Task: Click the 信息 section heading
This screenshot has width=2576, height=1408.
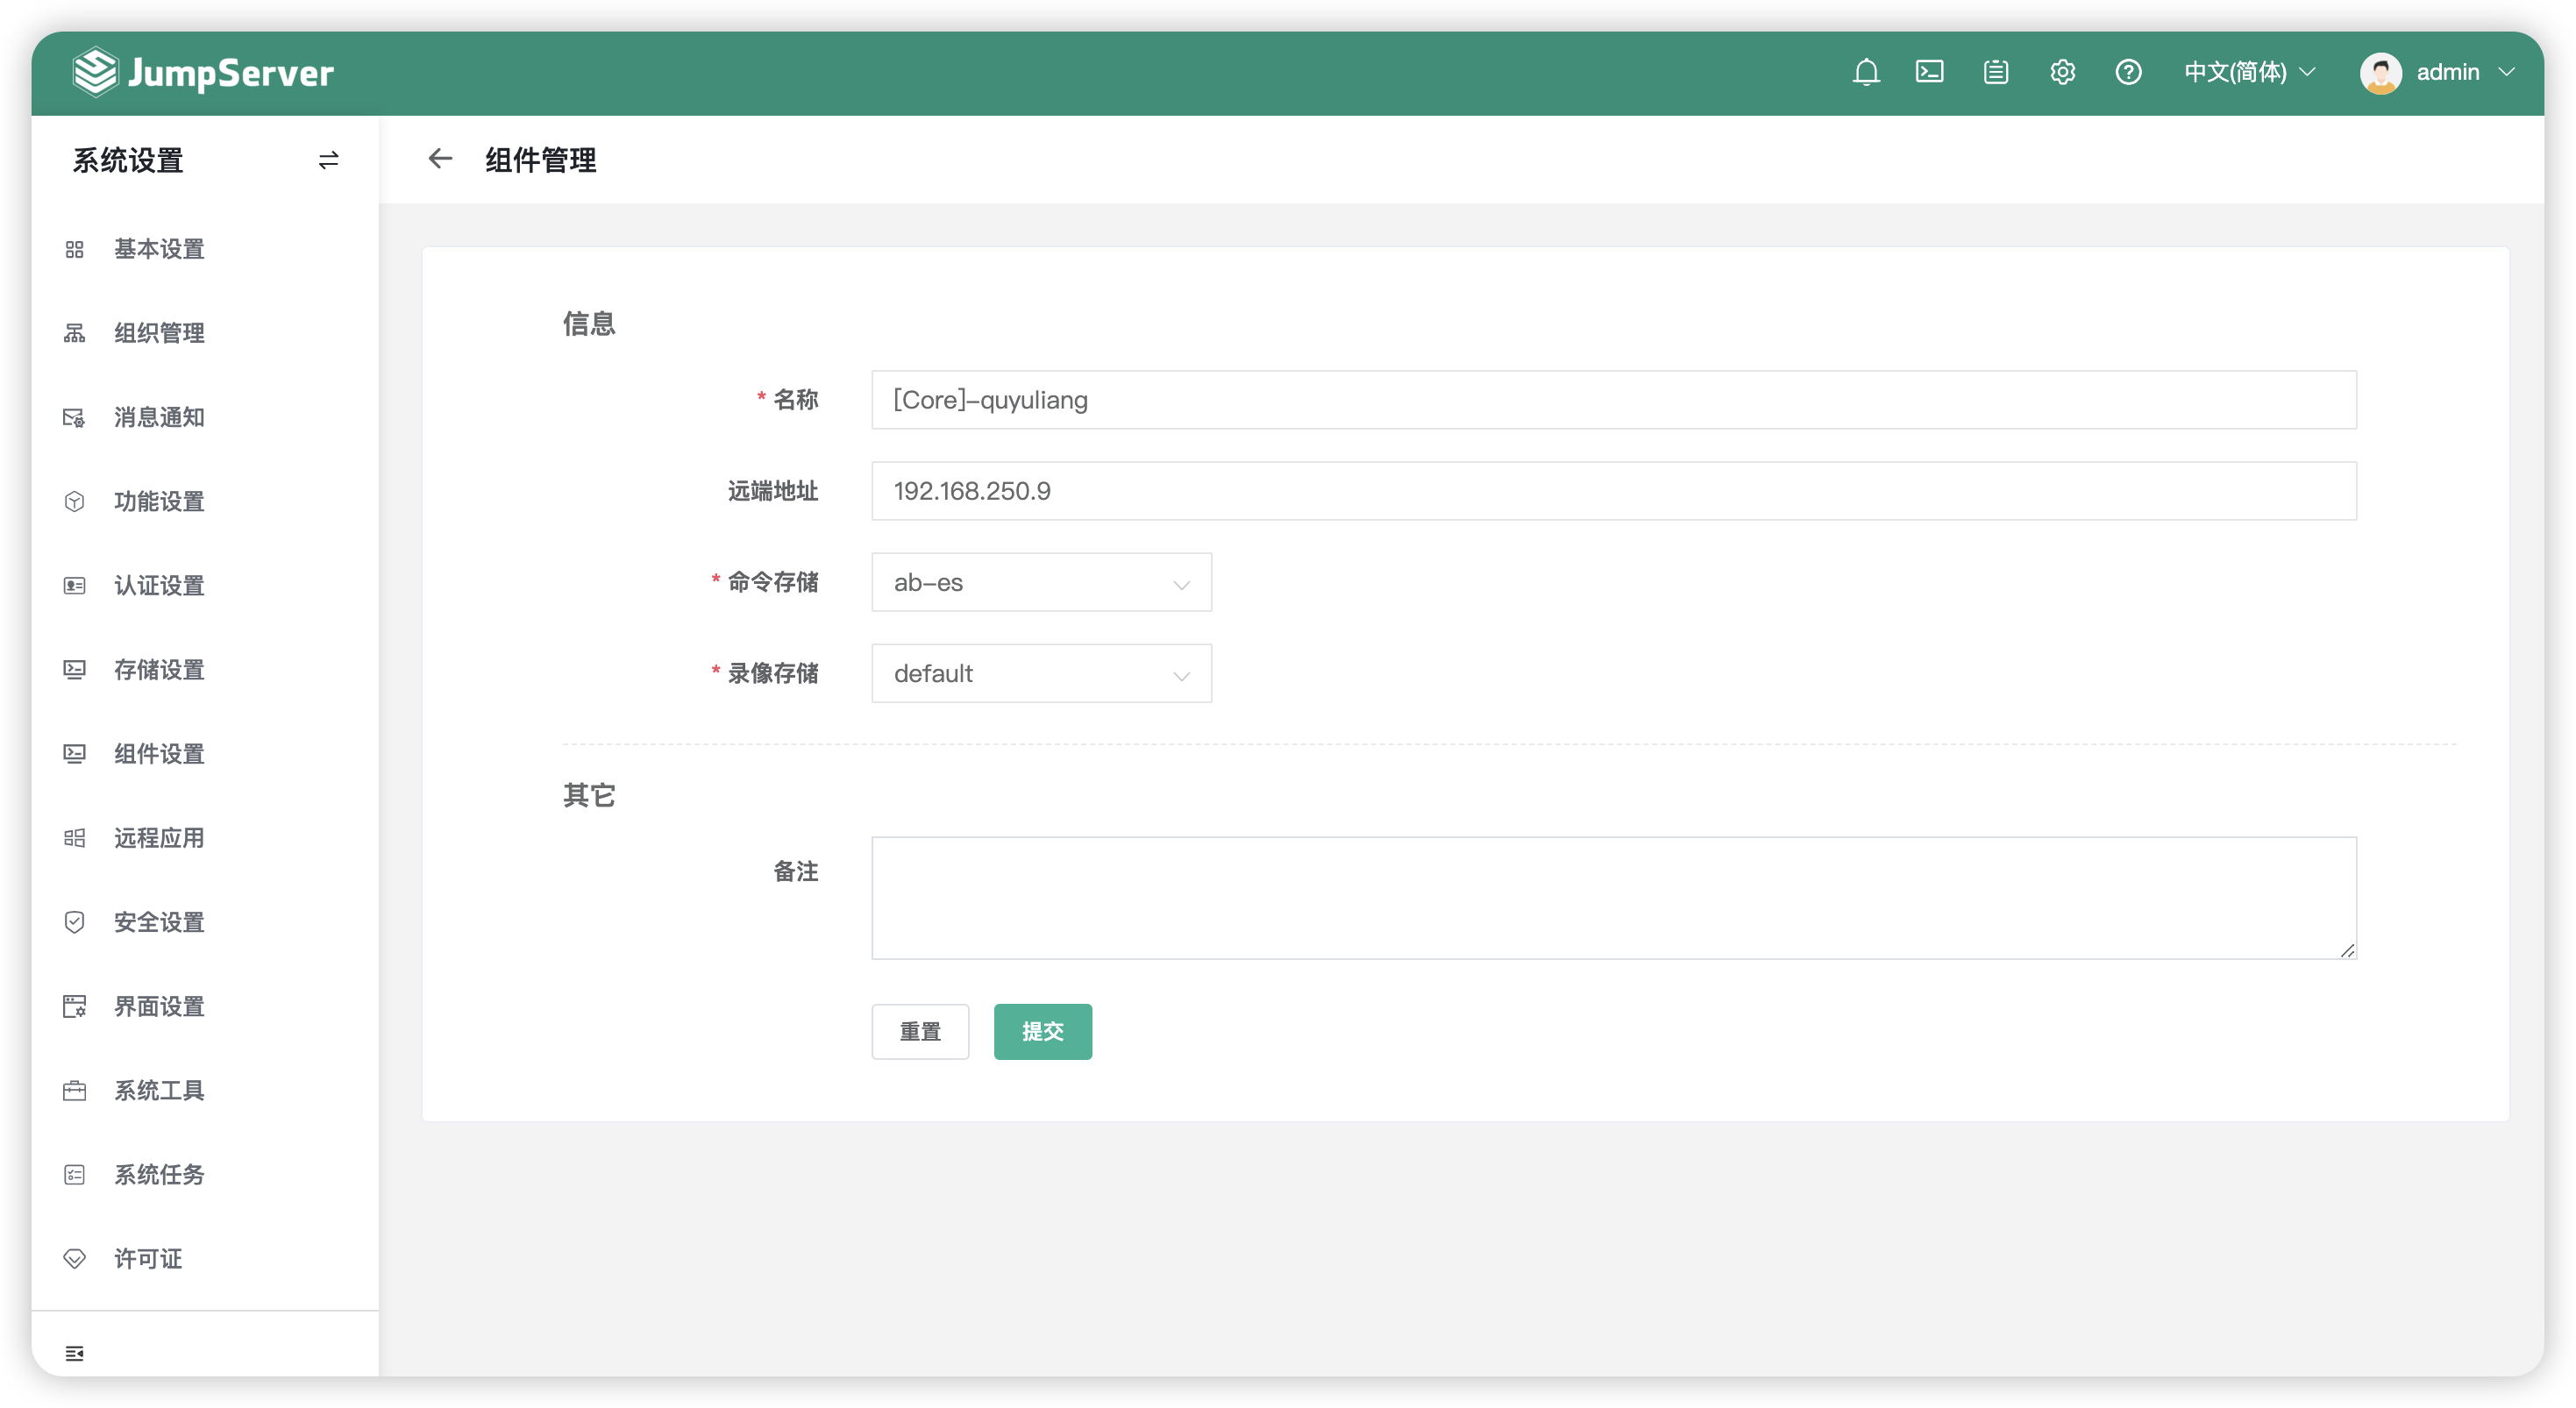Action: [589, 324]
